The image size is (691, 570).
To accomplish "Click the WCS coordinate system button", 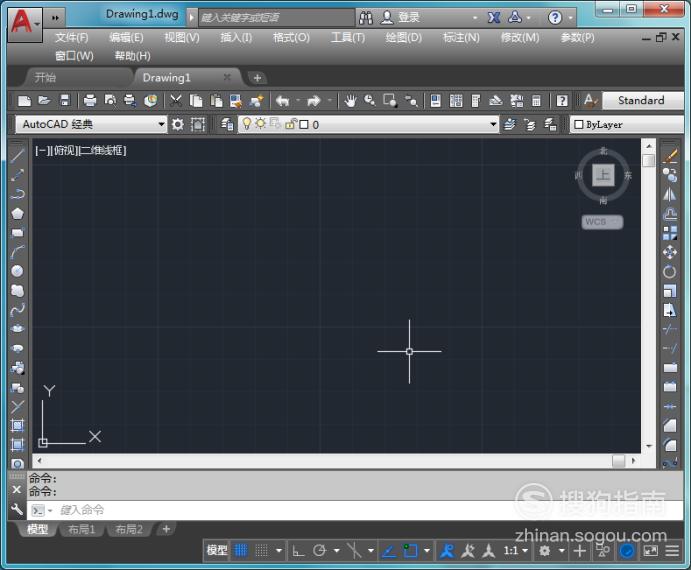I will 602,222.
